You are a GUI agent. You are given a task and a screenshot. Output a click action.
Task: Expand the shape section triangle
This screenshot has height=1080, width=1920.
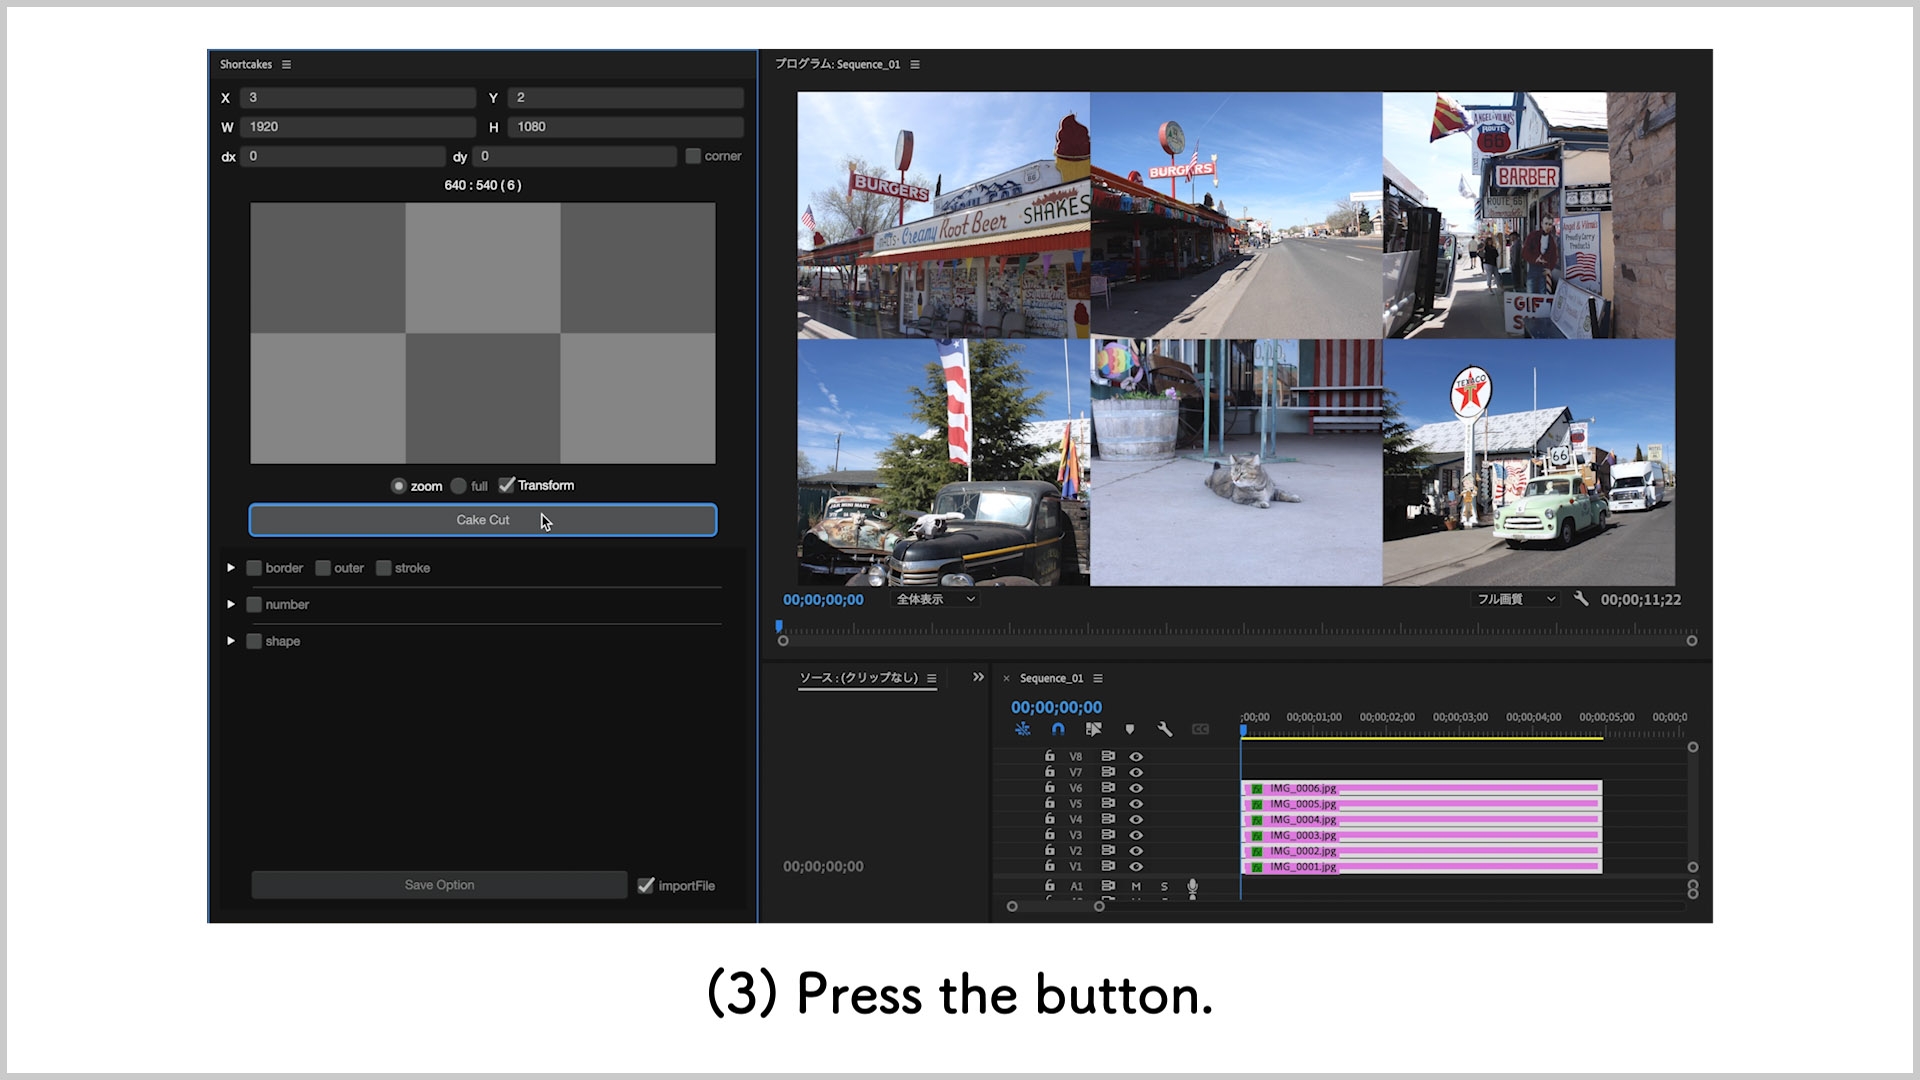coord(231,641)
